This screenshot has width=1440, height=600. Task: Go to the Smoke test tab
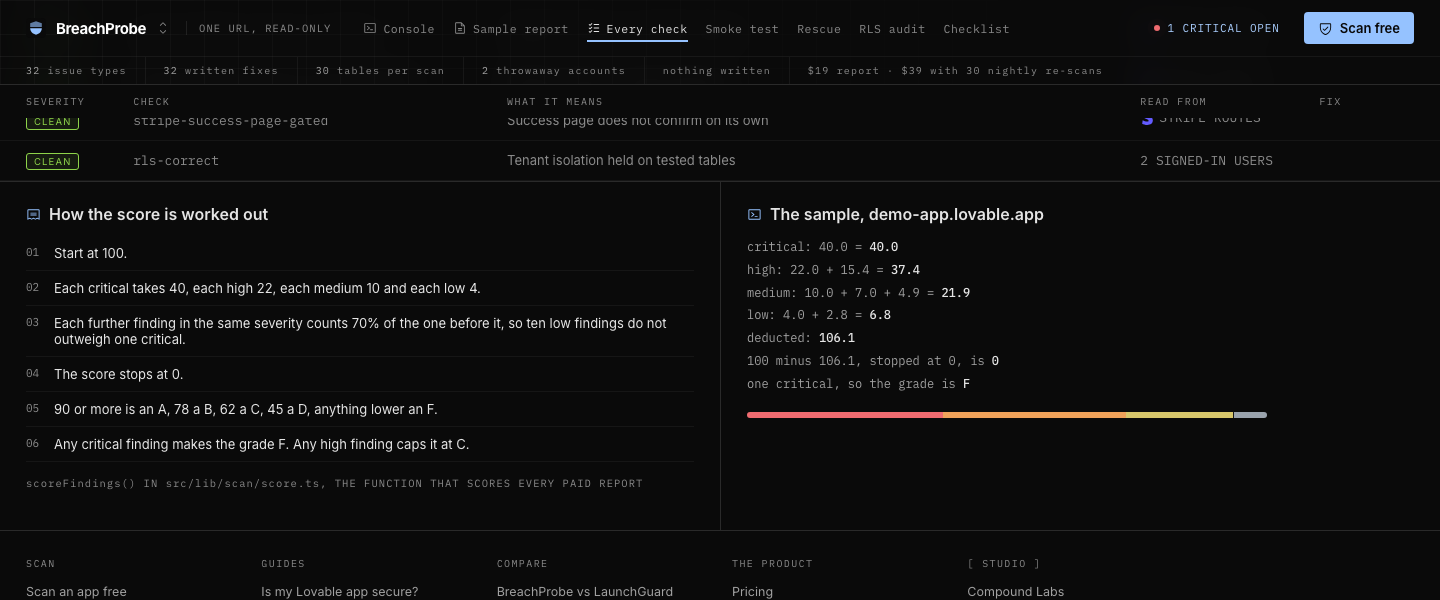742,29
